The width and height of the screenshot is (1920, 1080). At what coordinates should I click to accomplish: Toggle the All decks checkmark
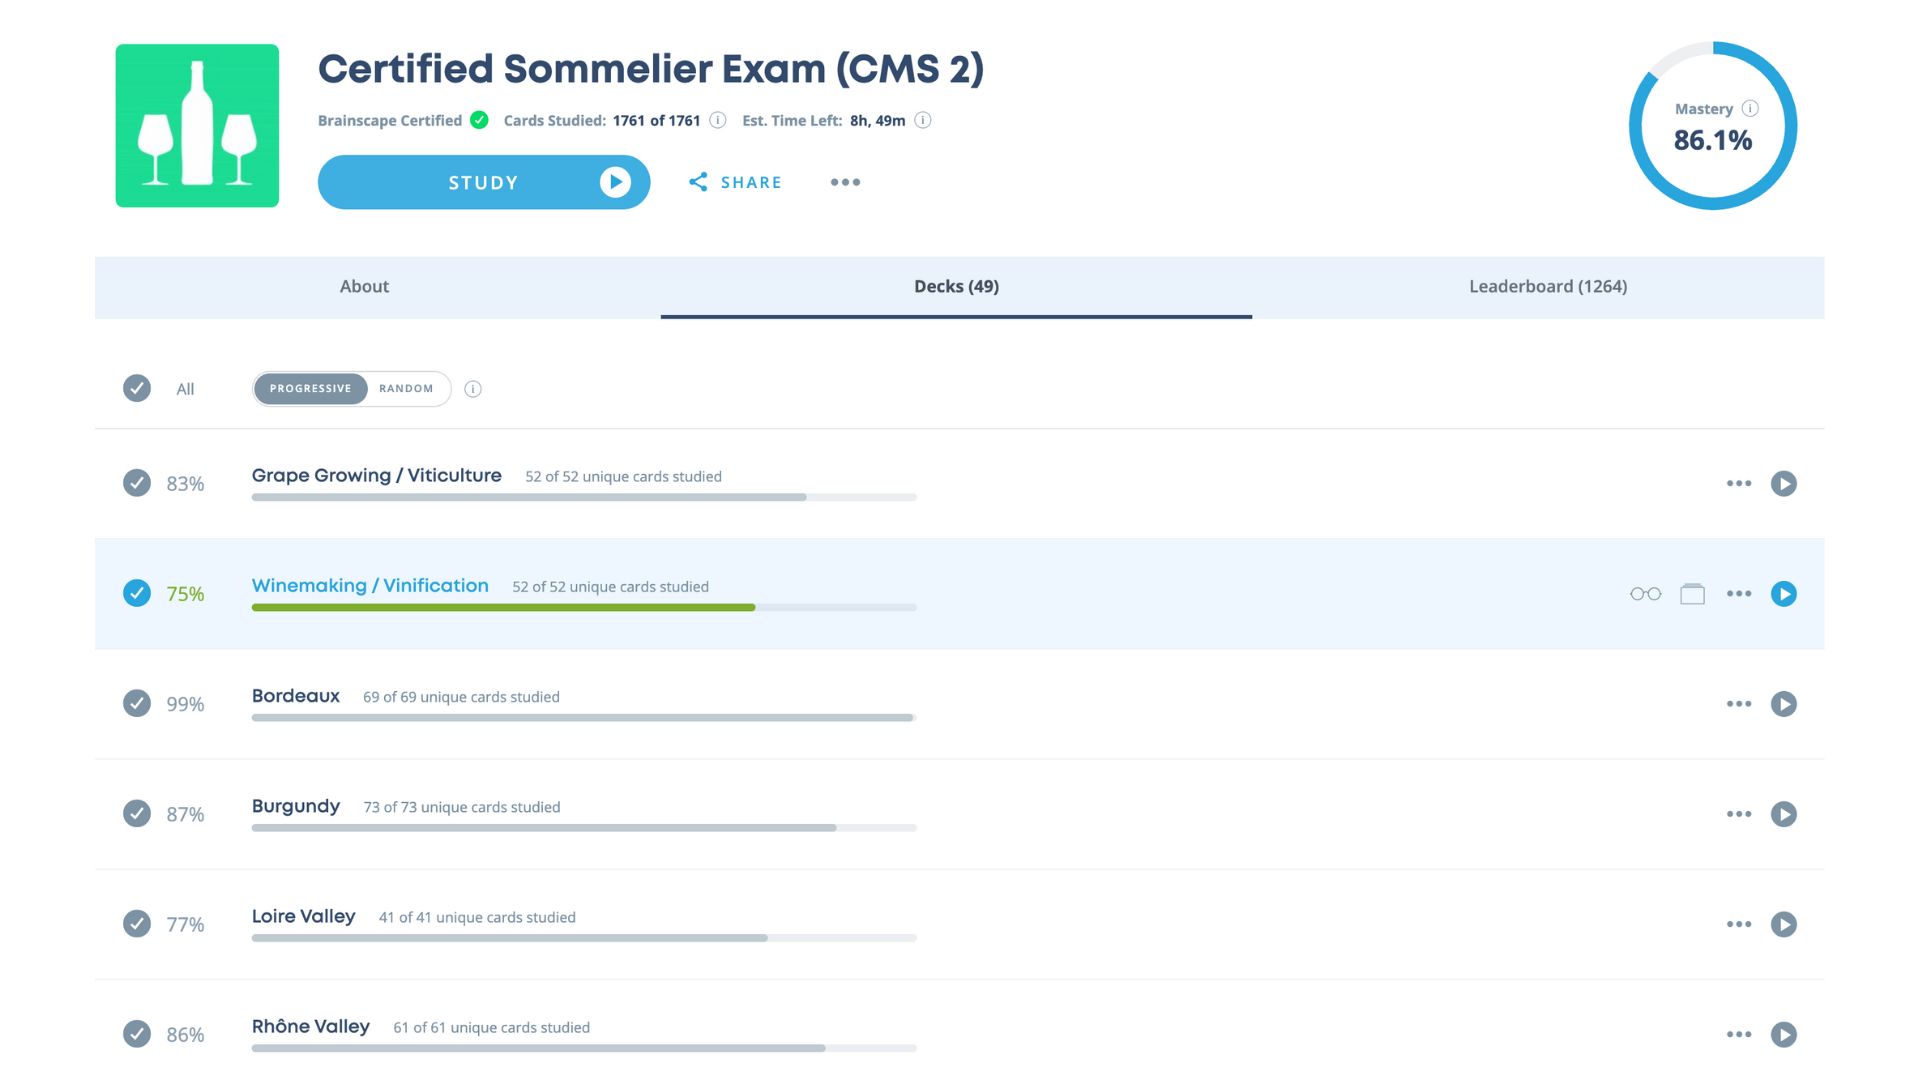tap(137, 388)
